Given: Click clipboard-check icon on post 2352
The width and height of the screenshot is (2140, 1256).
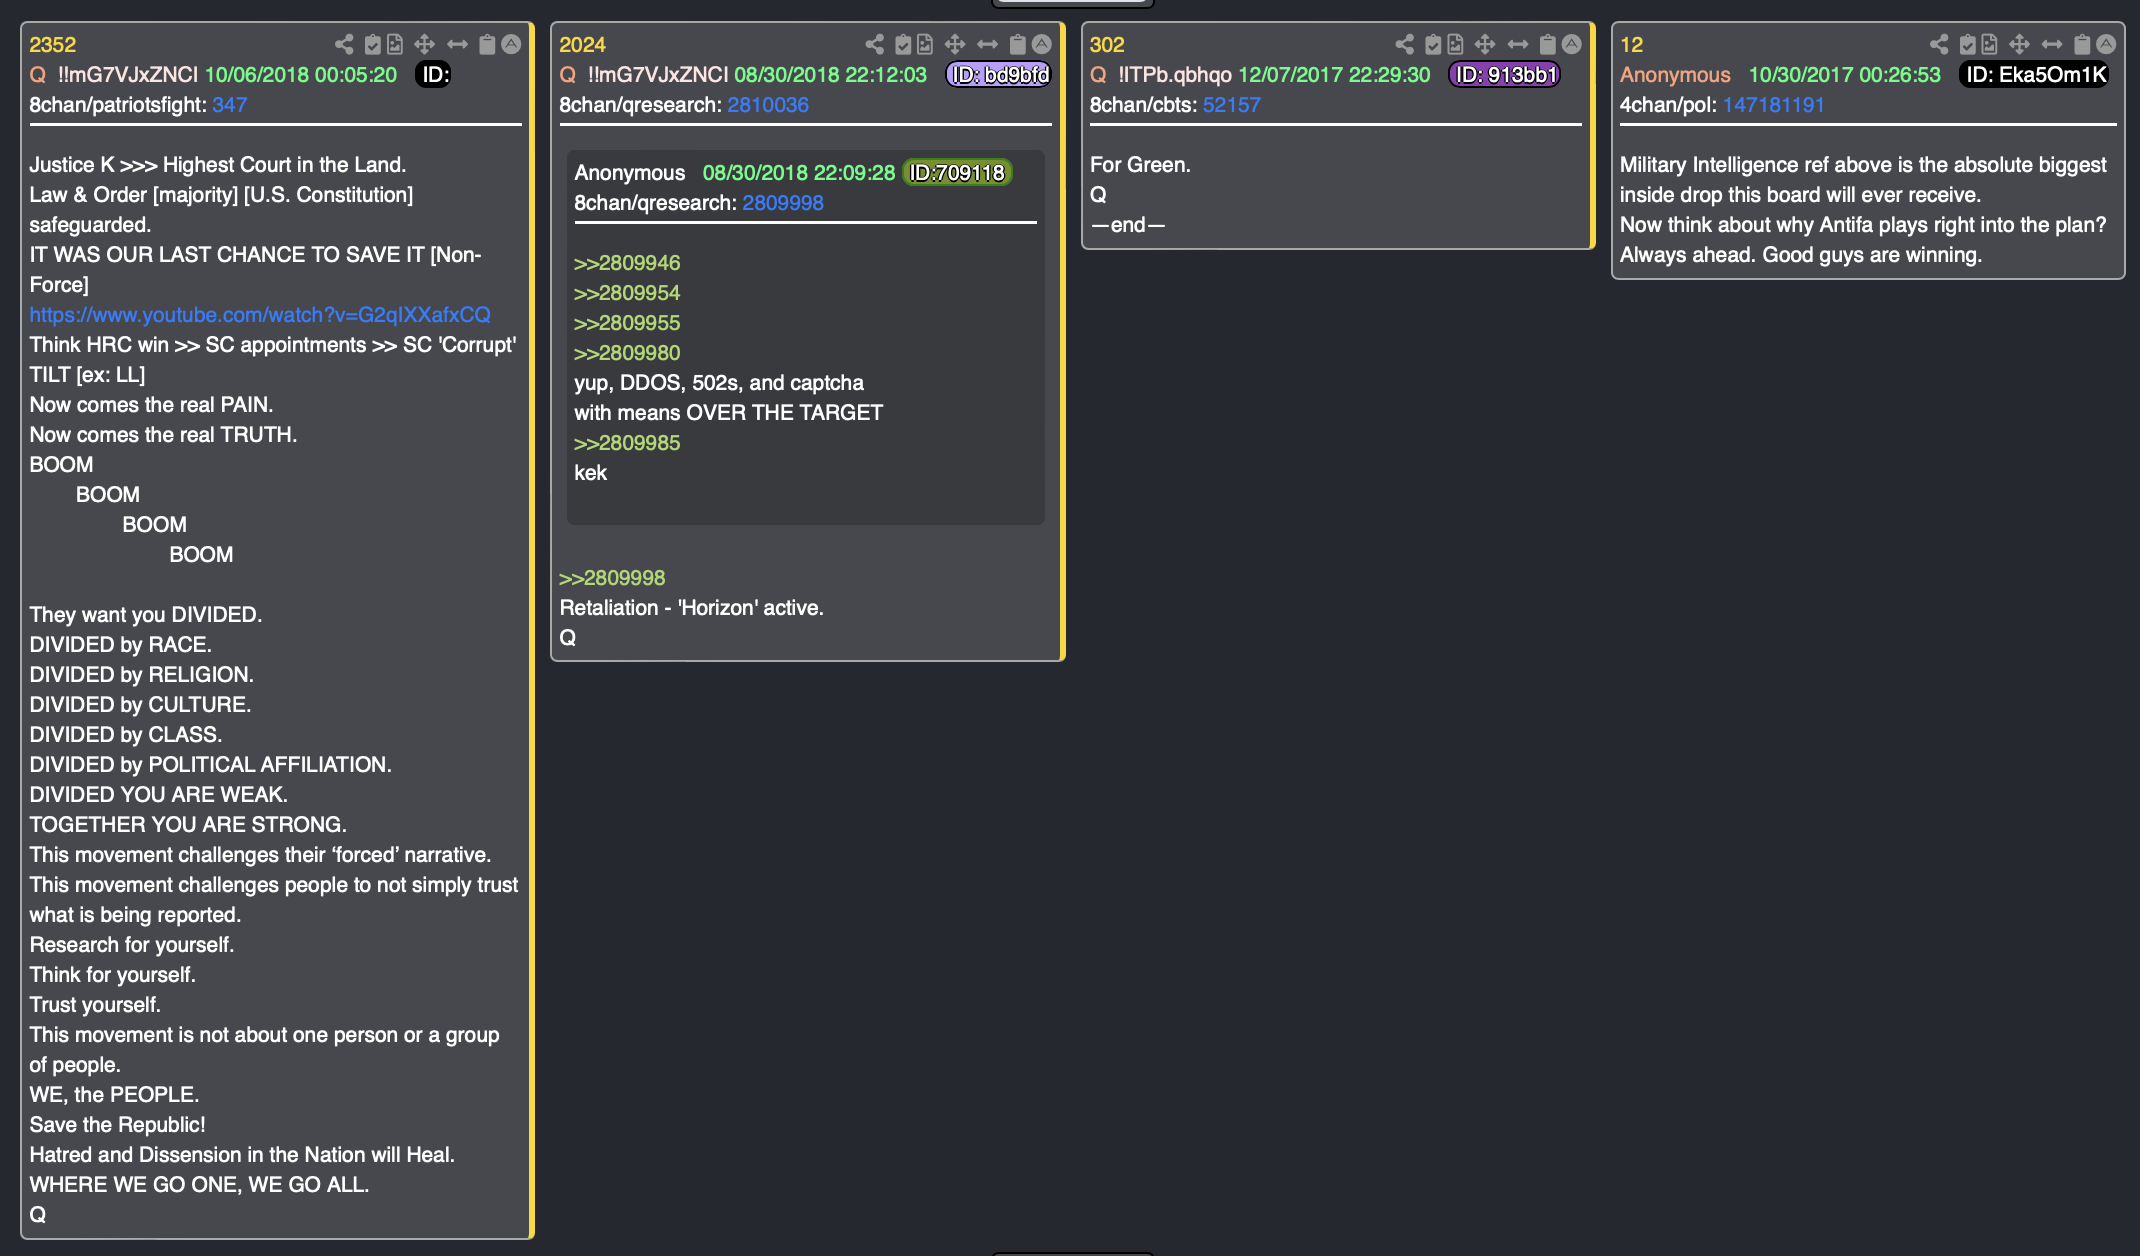Looking at the screenshot, I should 372,44.
